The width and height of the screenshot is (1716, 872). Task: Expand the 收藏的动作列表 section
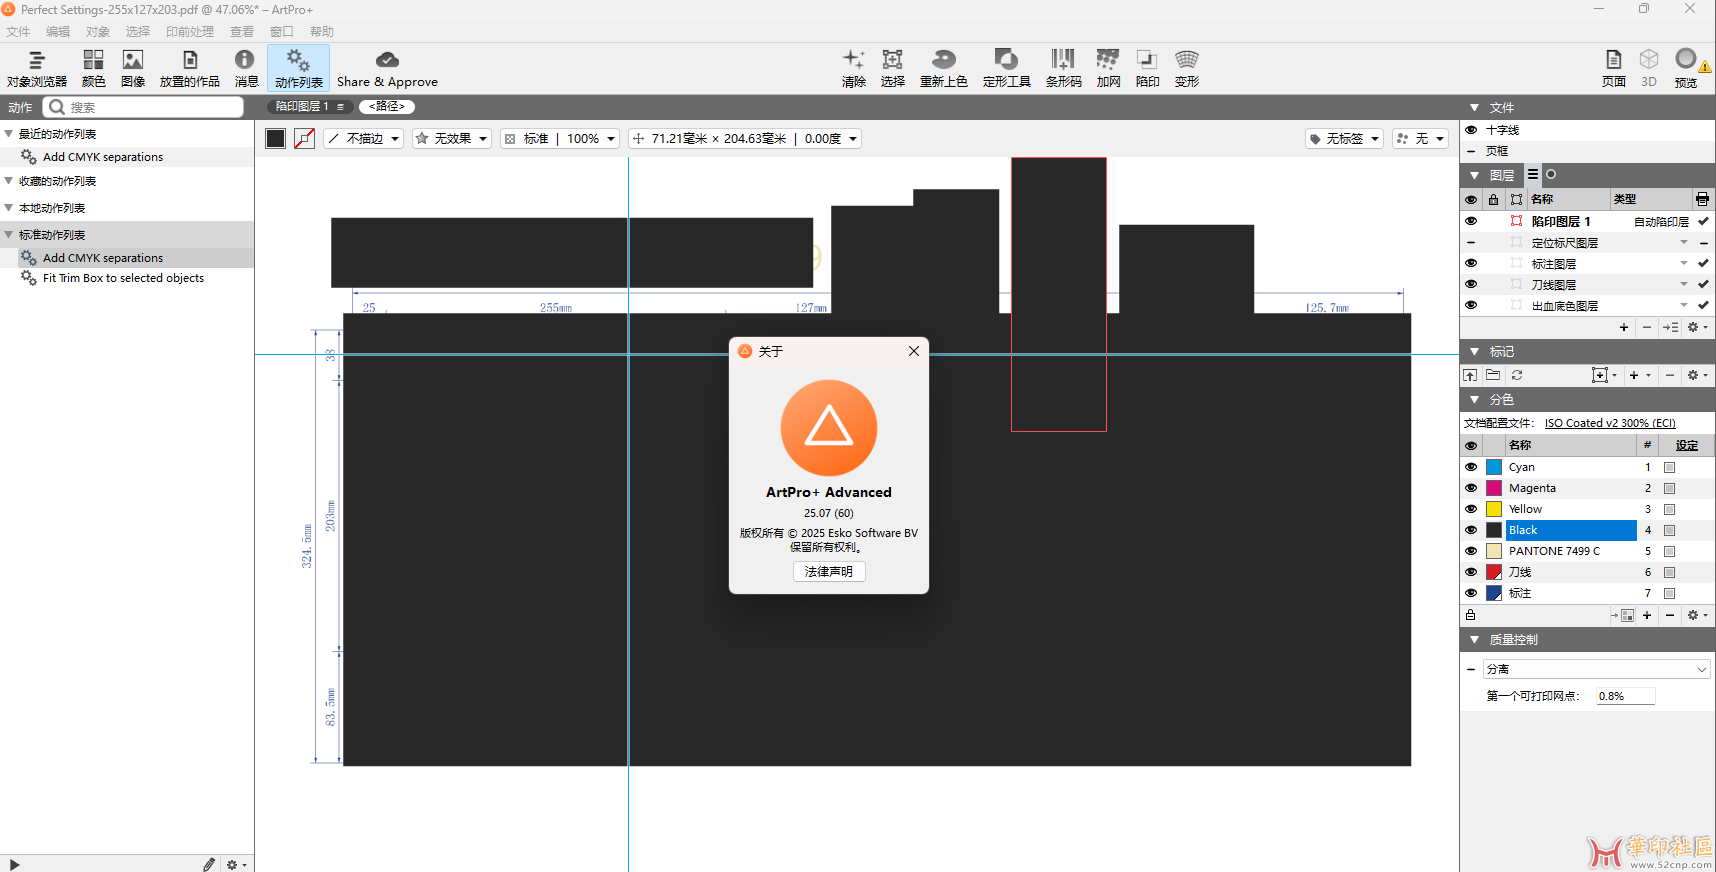pos(9,180)
